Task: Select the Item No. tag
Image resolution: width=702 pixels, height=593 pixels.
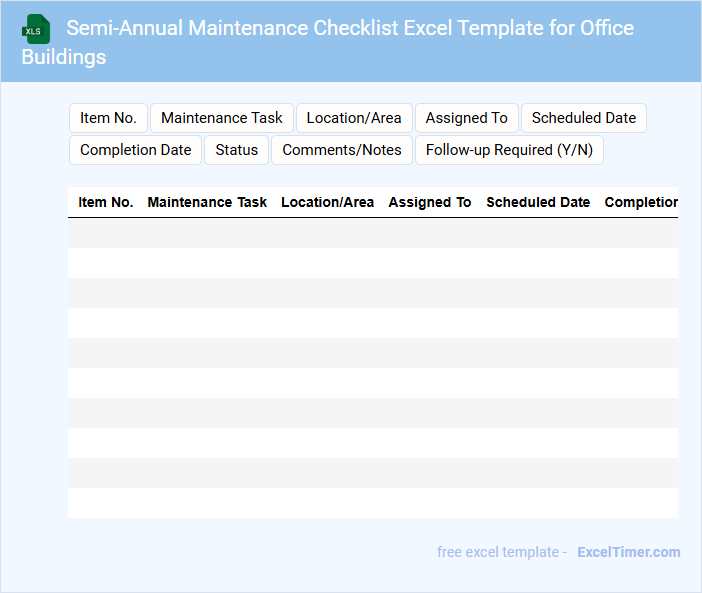Action: click(108, 118)
